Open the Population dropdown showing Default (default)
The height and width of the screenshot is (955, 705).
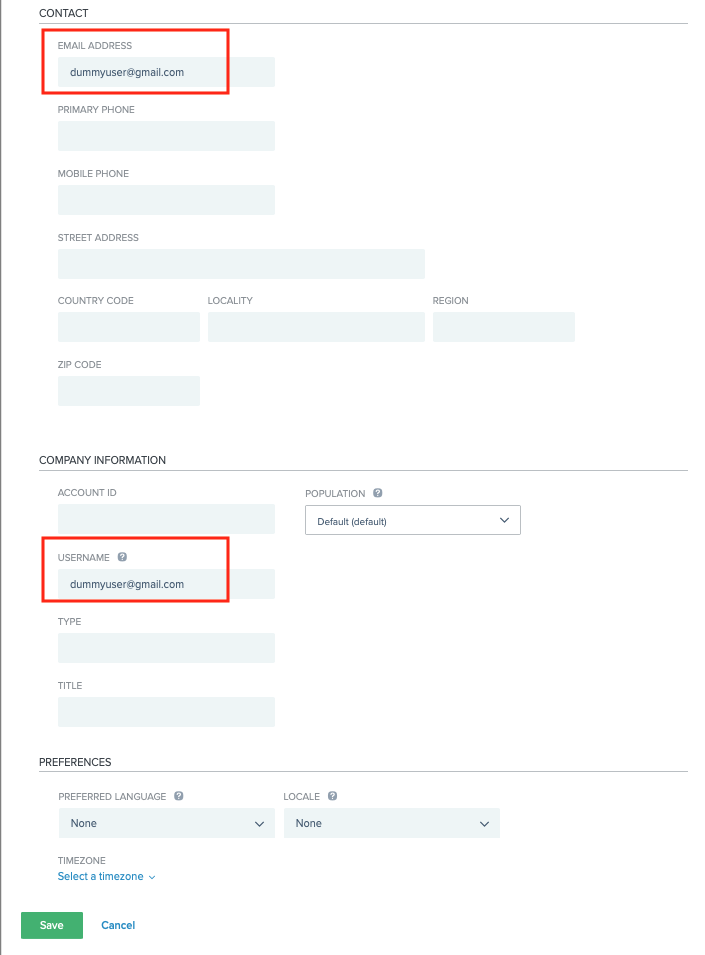pos(412,520)
